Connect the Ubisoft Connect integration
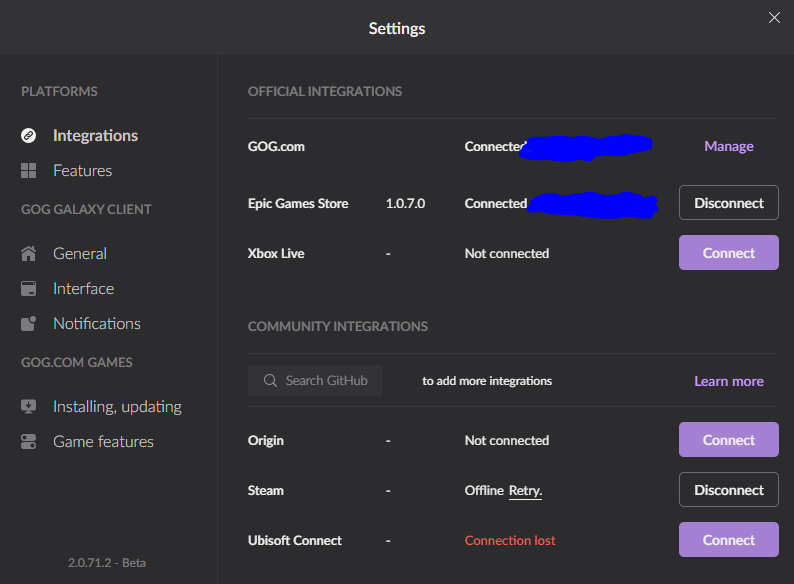The height and width of the screenshot is (584, 794). 729,539
